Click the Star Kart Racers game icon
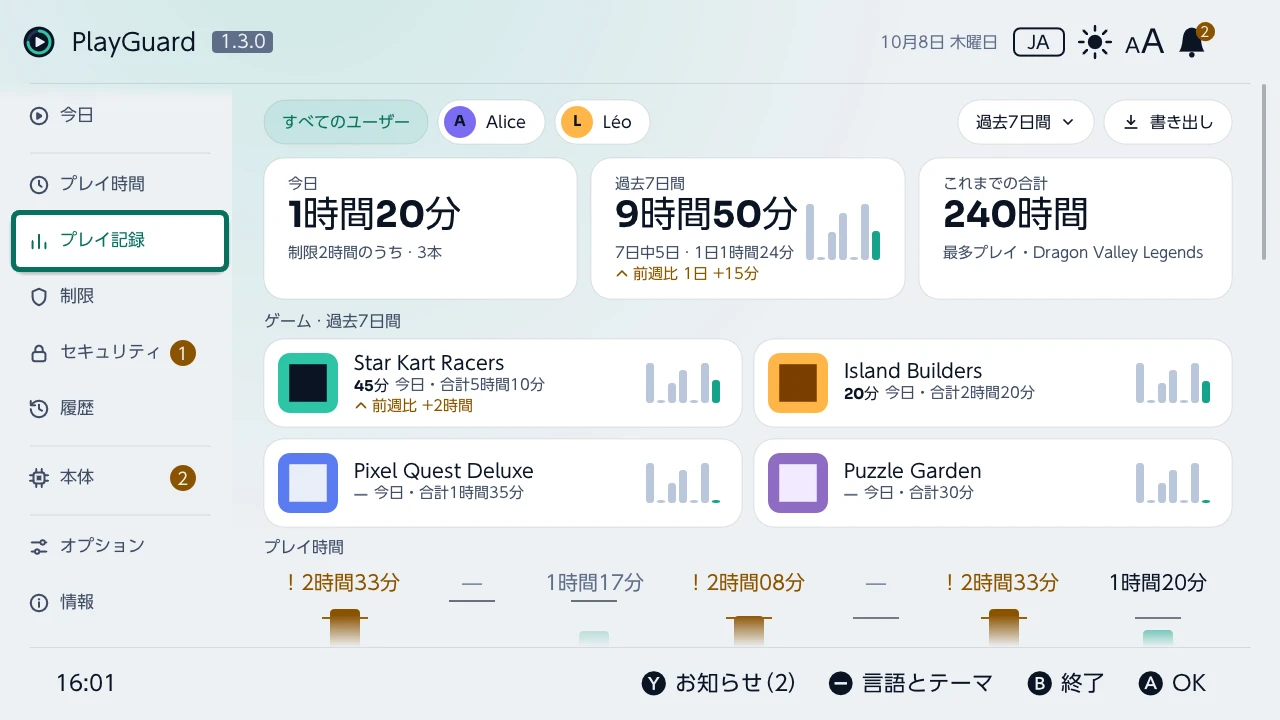The height and width of the screenshot is (720, 1280). 308,383
